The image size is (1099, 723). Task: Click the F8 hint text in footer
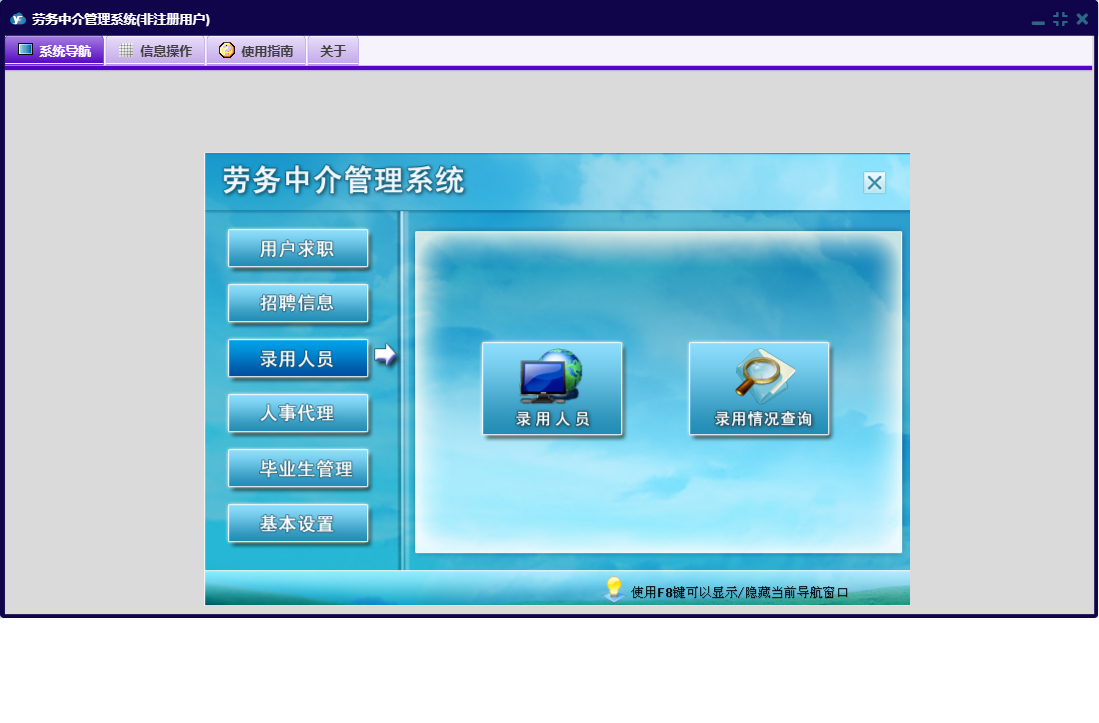(739, 593)
